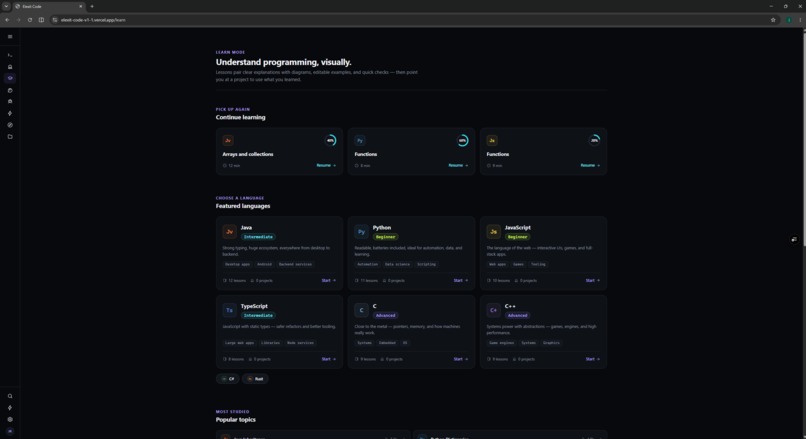Click the Android tag on Java card

pyautogui.click(x=265, y=264)
